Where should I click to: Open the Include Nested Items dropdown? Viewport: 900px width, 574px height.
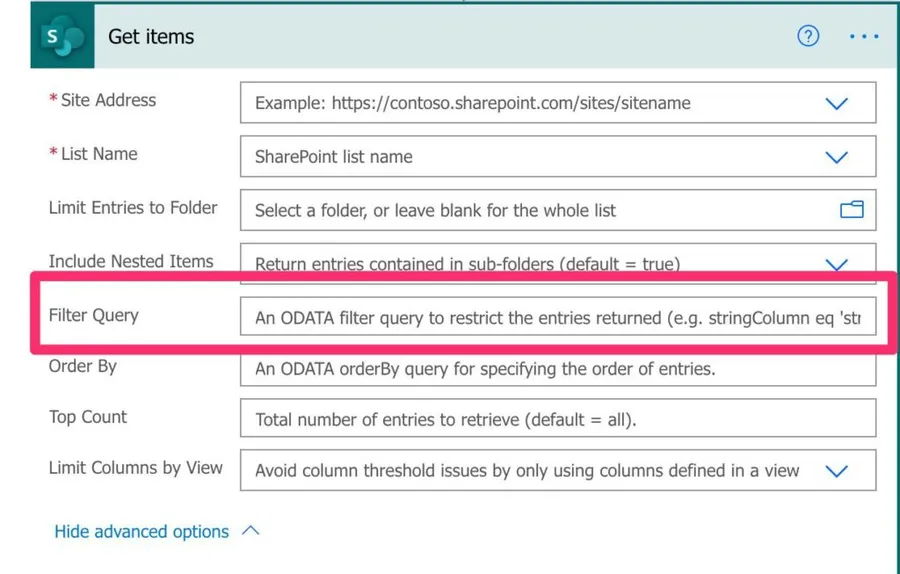pos(836,264)
